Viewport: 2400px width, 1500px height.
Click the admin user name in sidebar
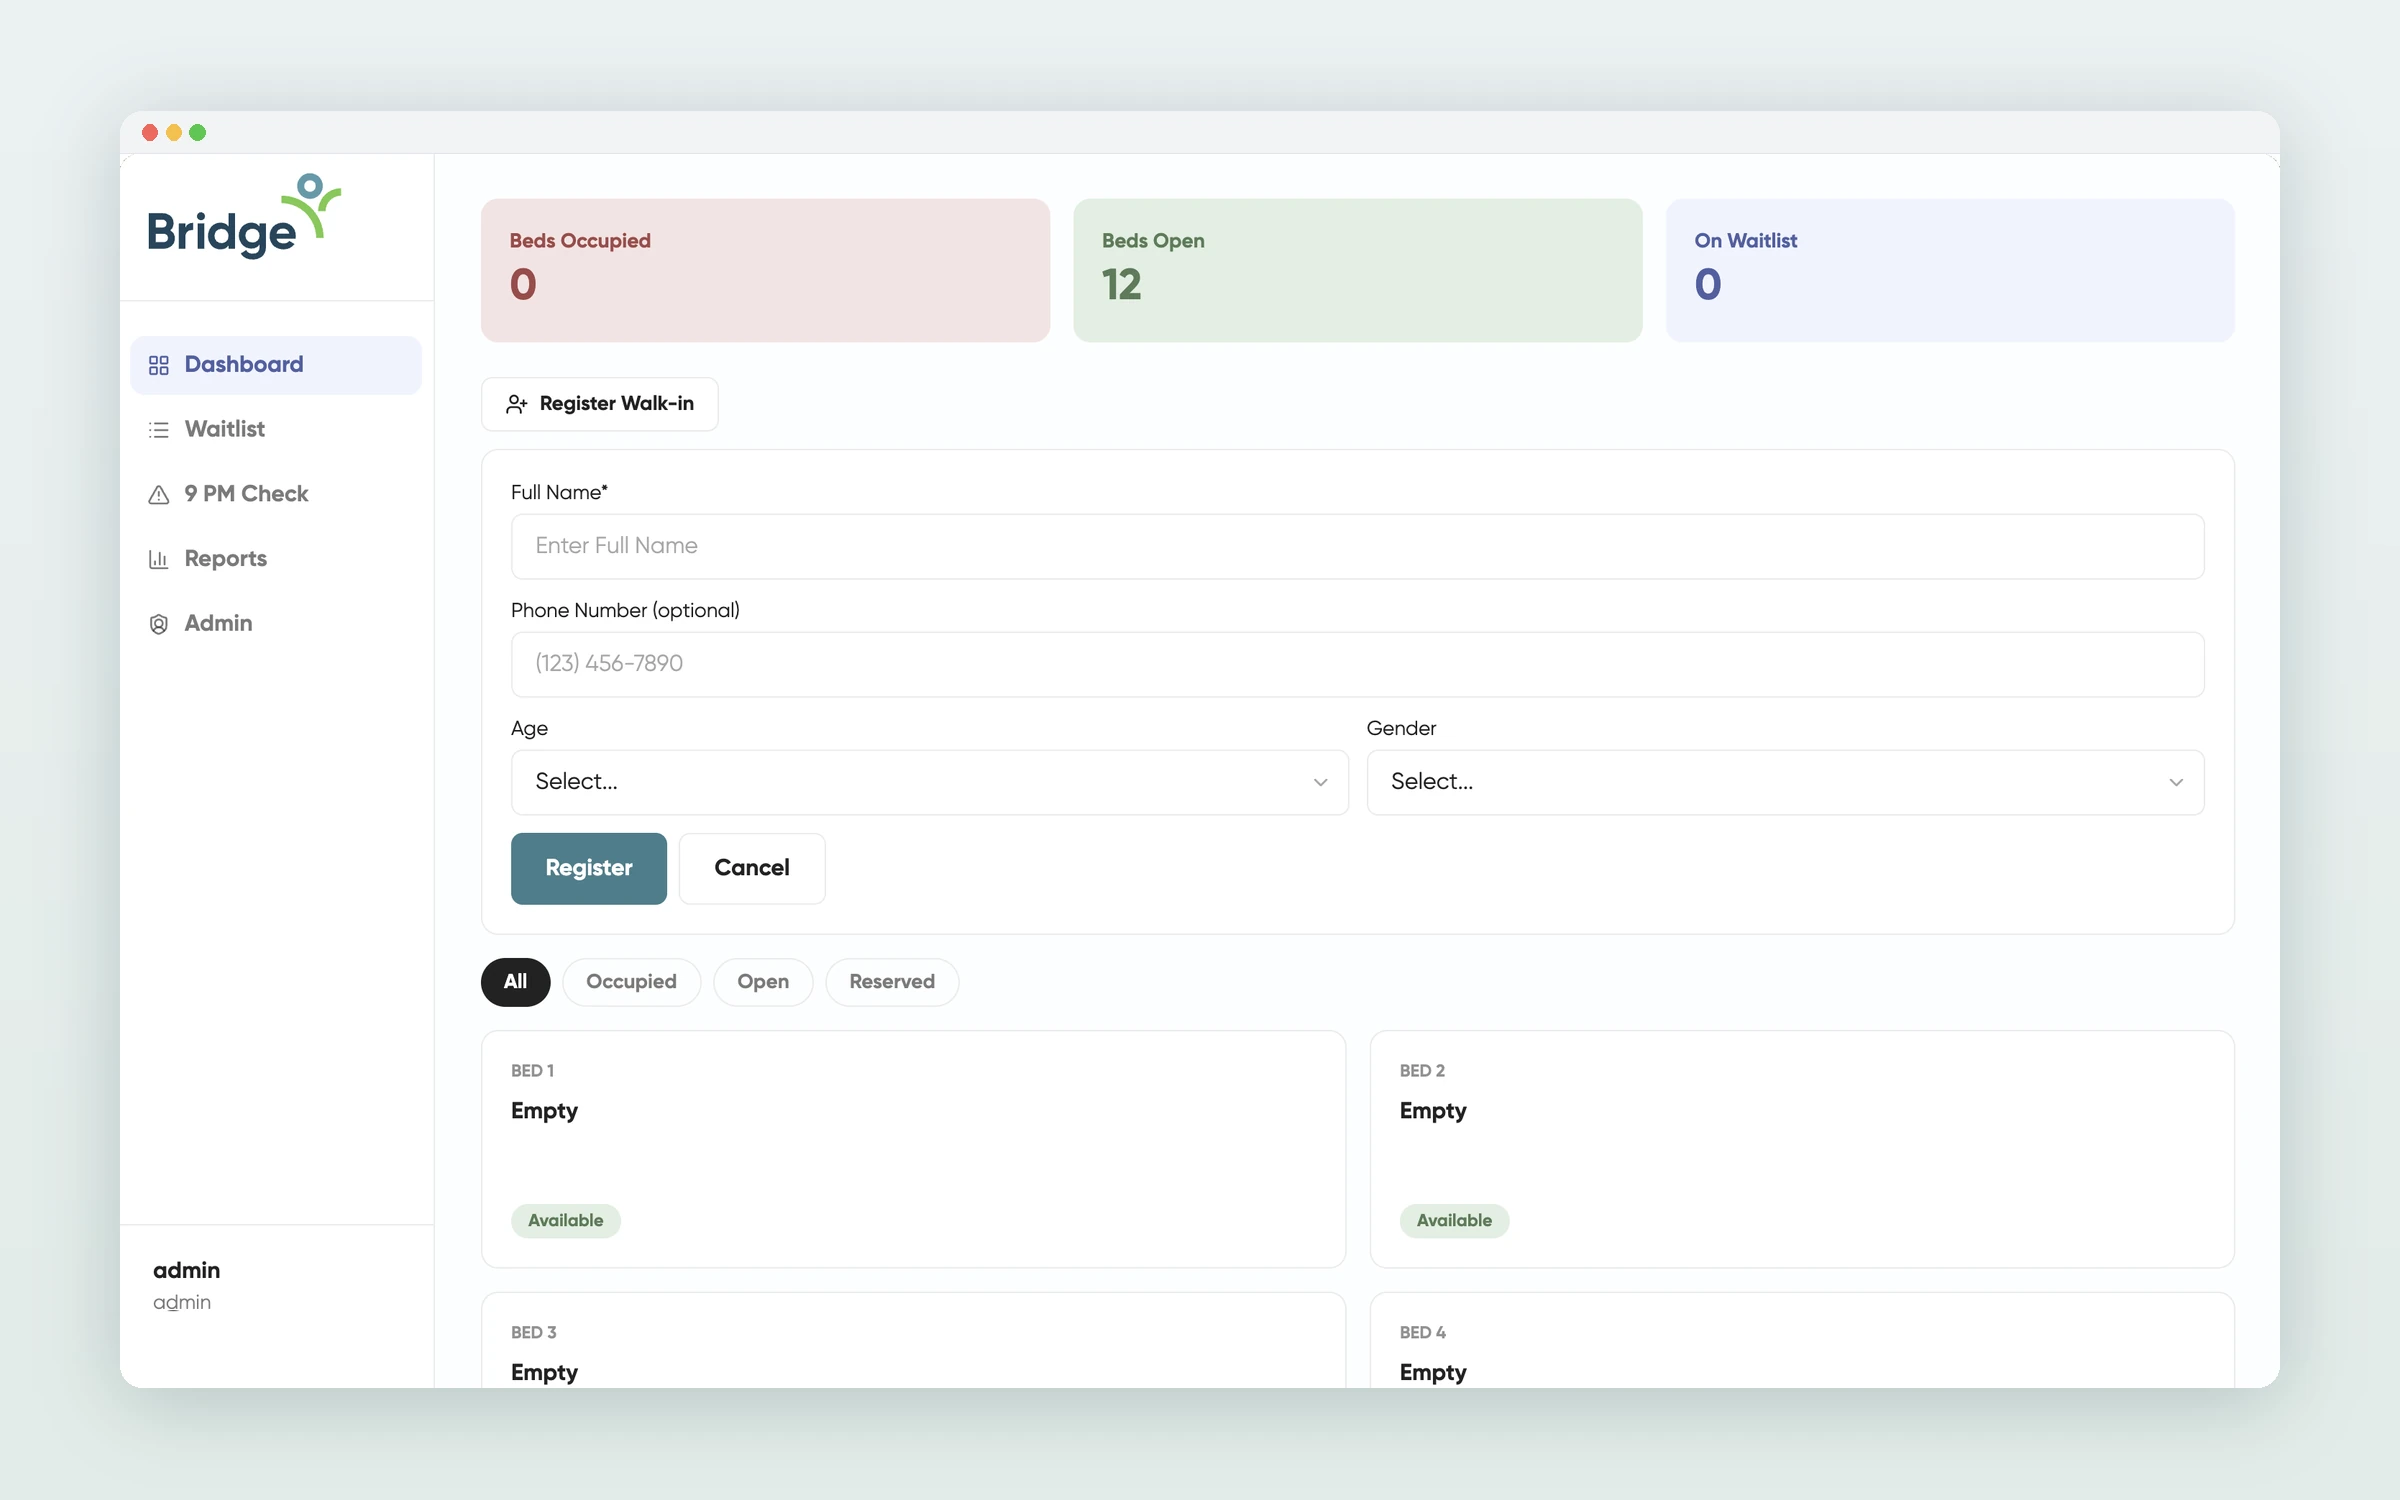tap(187, 1270)
